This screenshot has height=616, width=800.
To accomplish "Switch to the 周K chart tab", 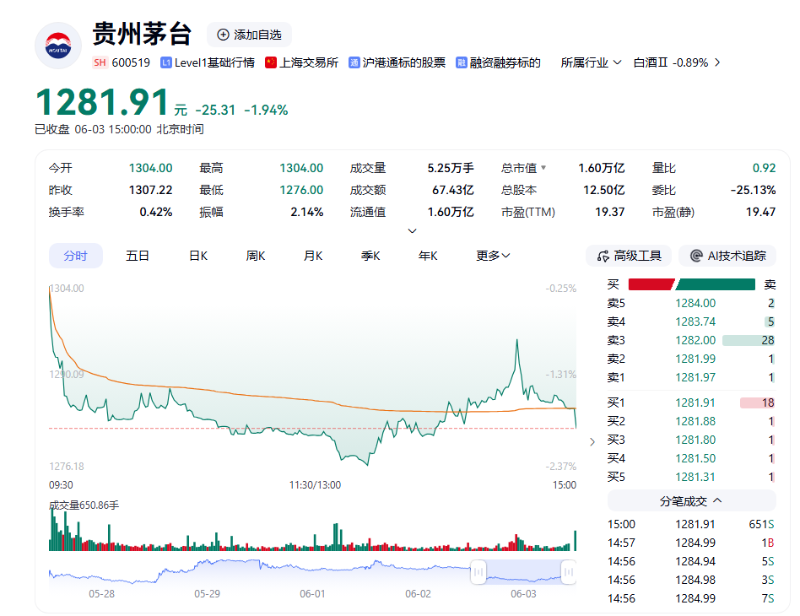I will [256, 256].
